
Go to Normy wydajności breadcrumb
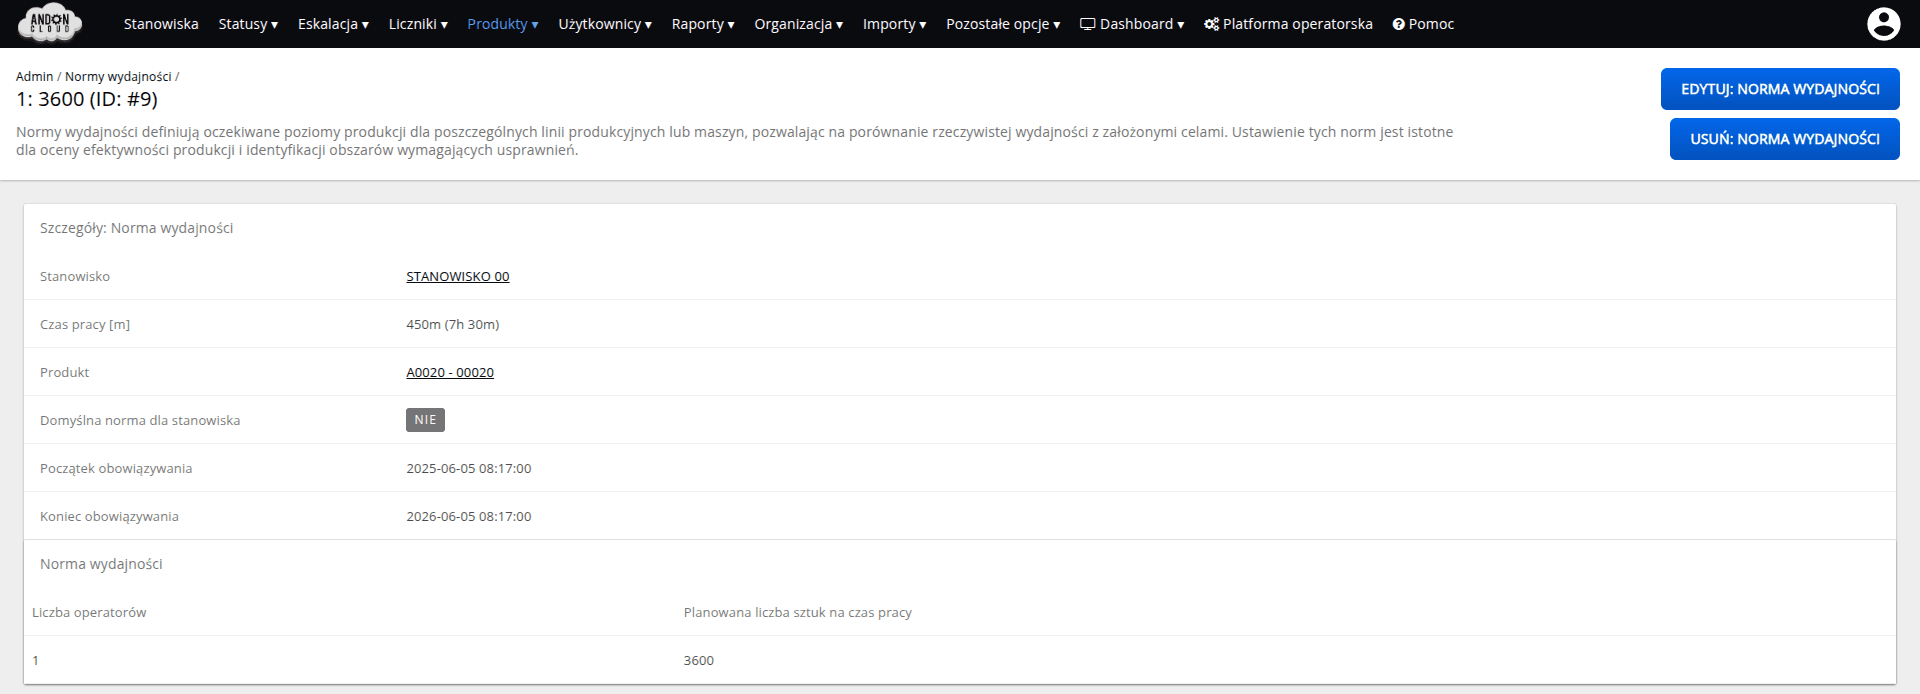tap(118, 77)
